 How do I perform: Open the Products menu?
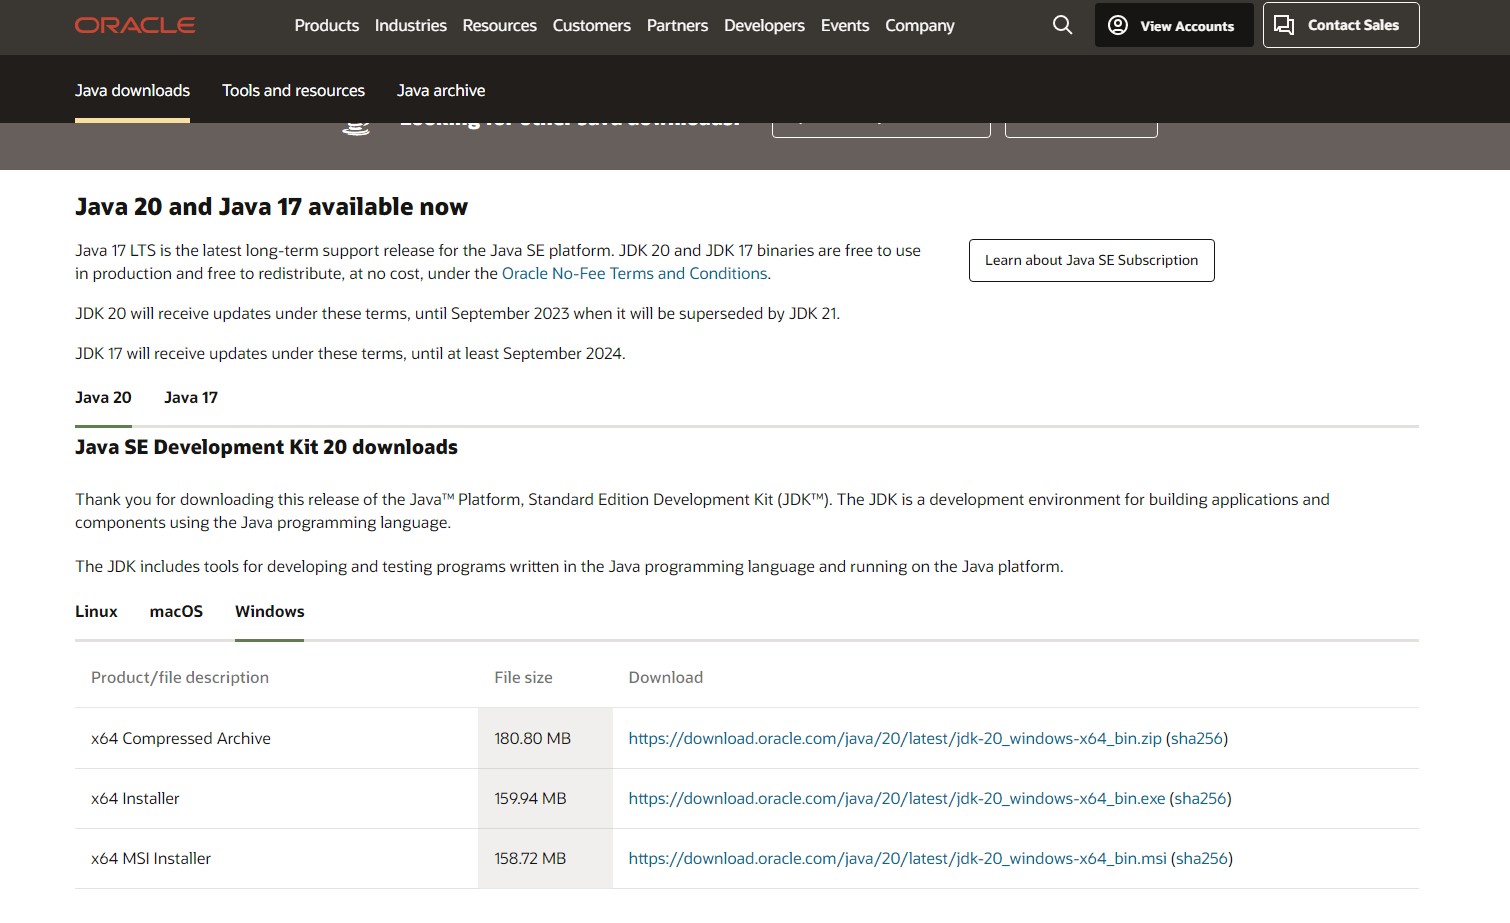(x=327, y=25)
